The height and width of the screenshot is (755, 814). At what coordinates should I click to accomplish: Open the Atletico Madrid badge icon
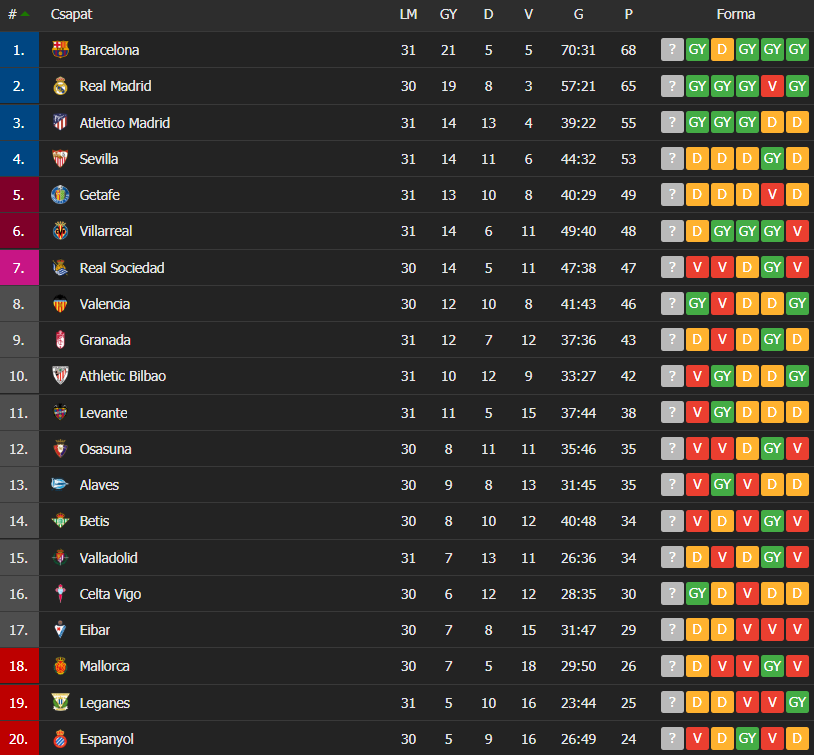click(x=60, y=123)
